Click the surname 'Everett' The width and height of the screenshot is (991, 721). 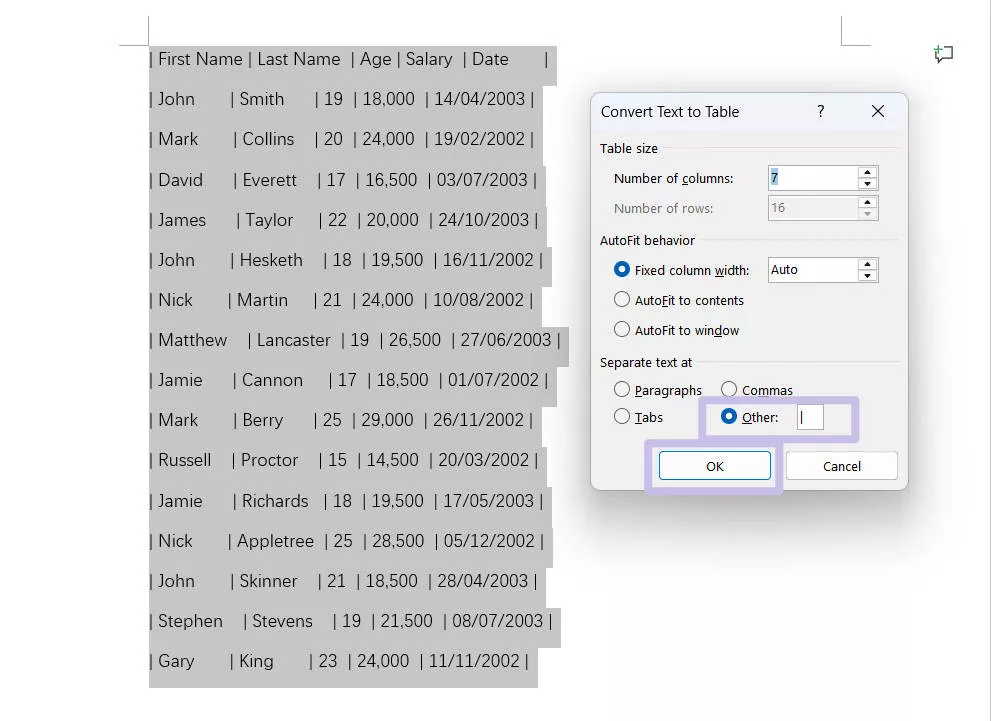[x=269, y=180]
